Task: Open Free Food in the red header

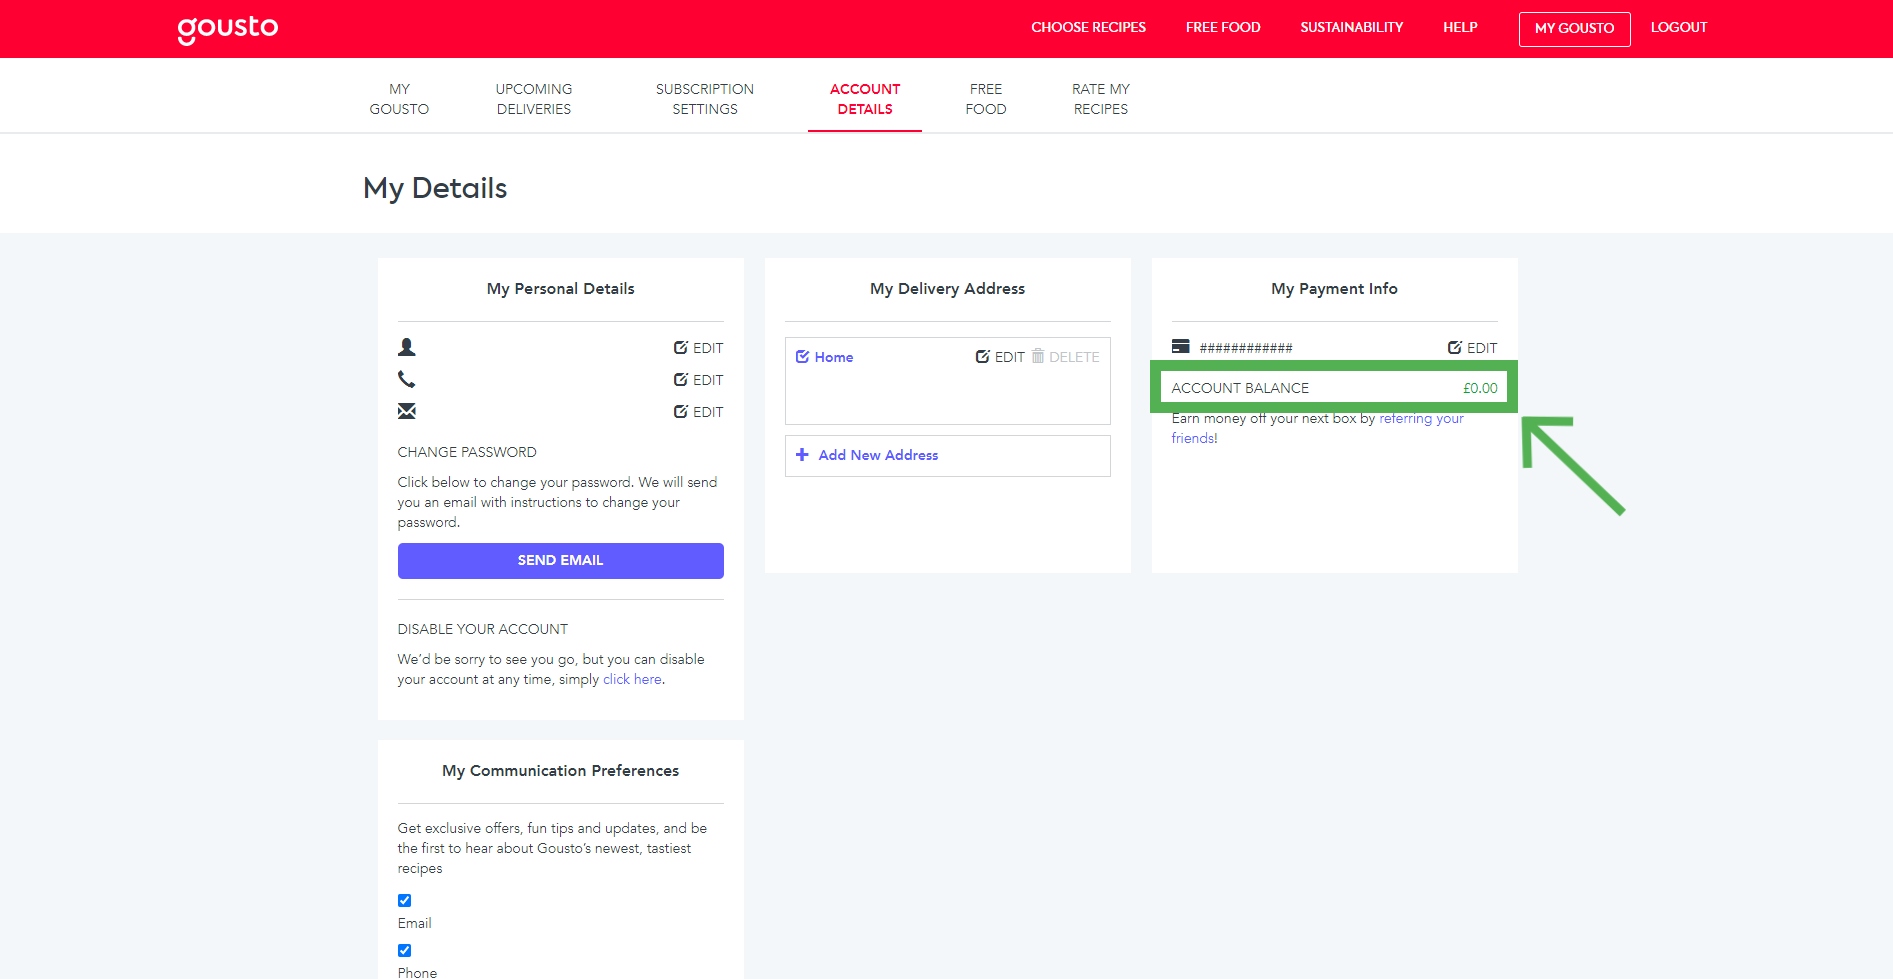Action: coord(1223,28)
